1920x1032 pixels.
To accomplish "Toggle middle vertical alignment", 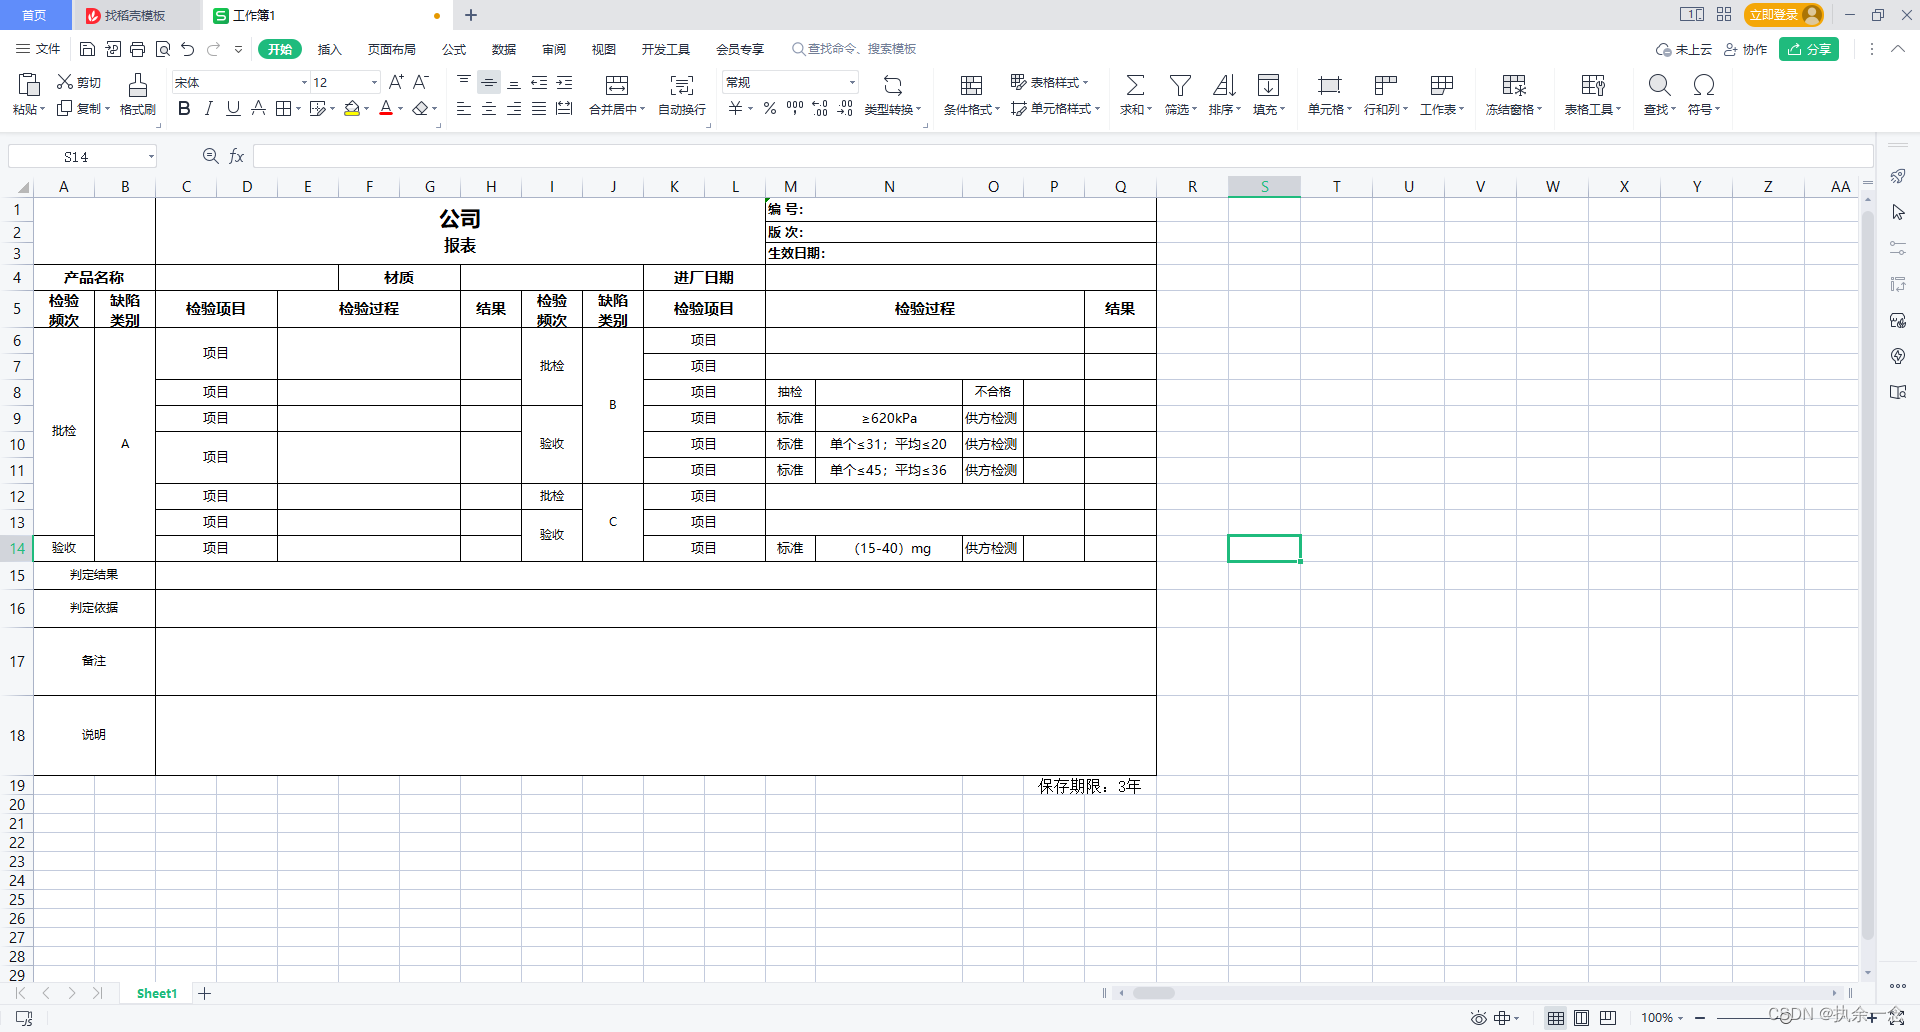I will click(x=489, y=82).
